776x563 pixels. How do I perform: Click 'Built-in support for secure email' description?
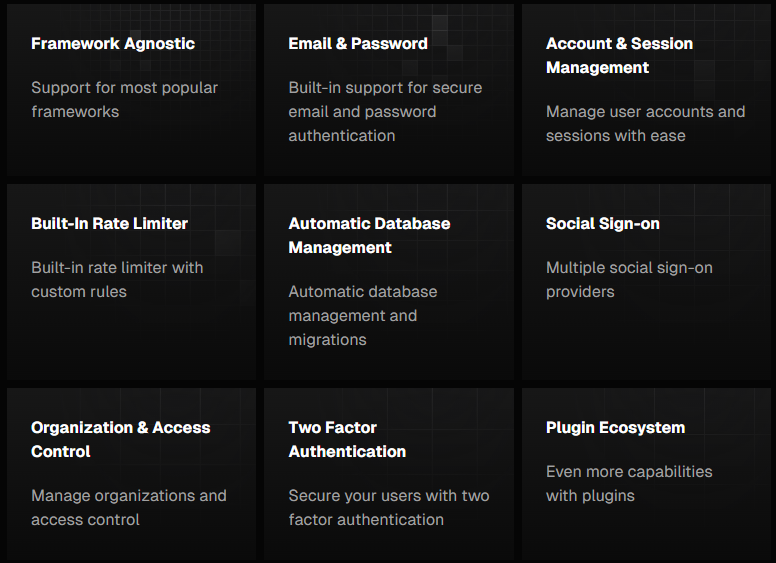click(x=385, y=111)
